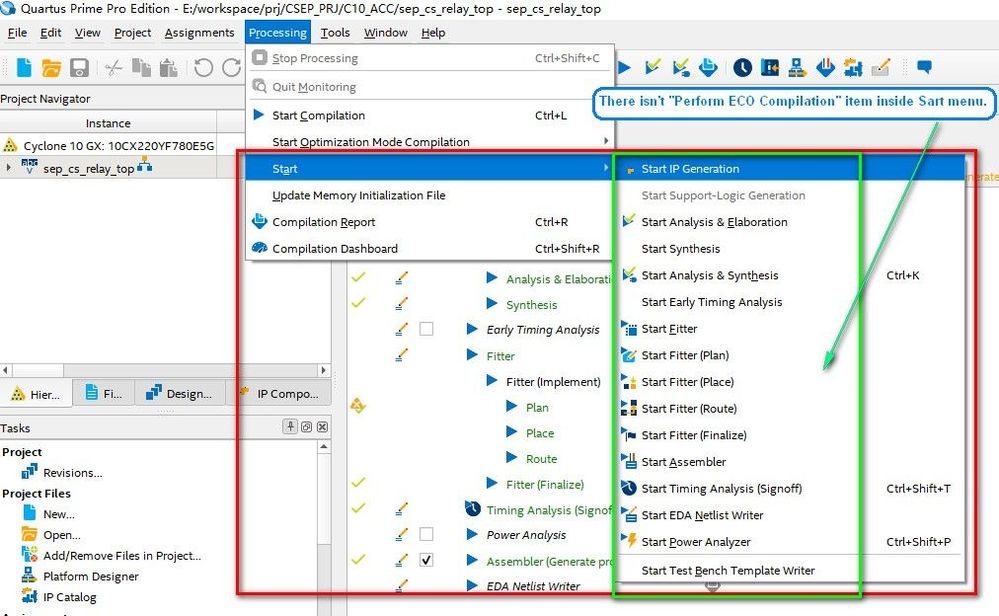Image resolution: width=999 pixels, height=616 pixels.
Task: Click Project Navigator scroll right arrow
Action: tap(323, 370)
